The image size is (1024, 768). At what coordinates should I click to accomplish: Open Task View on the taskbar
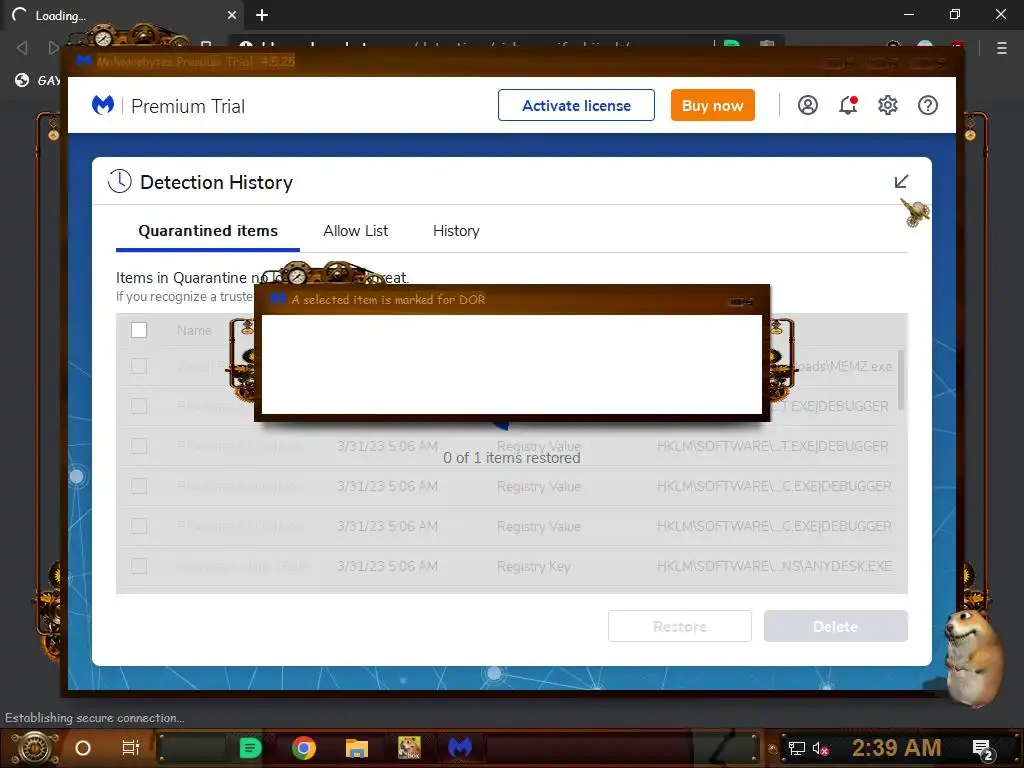(x=131, y=748)
